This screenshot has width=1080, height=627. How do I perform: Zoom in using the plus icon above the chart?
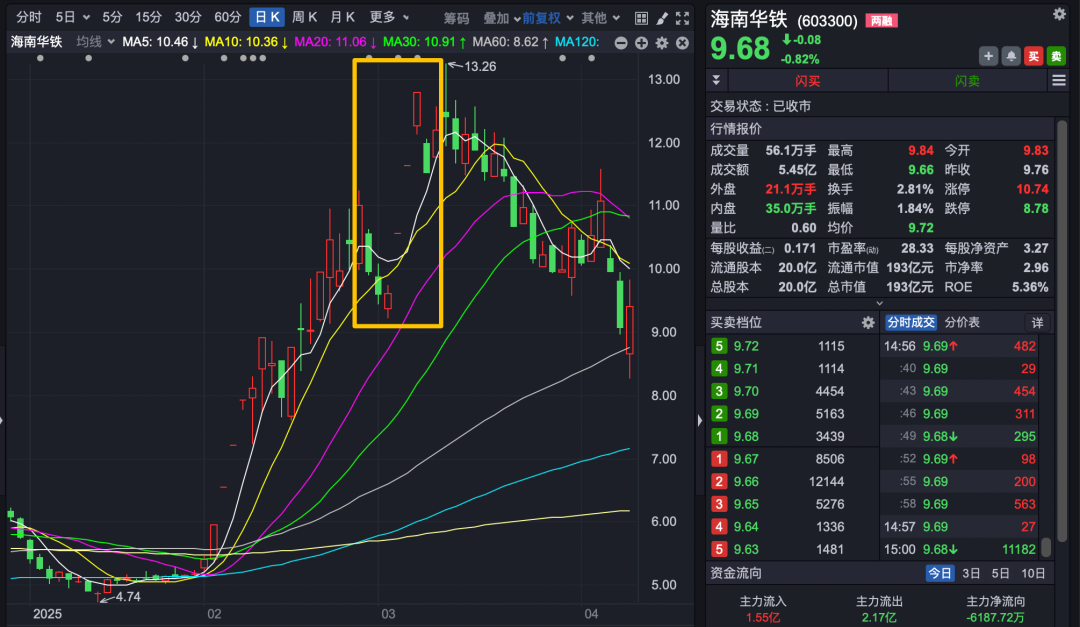click(x=641, y=44)
